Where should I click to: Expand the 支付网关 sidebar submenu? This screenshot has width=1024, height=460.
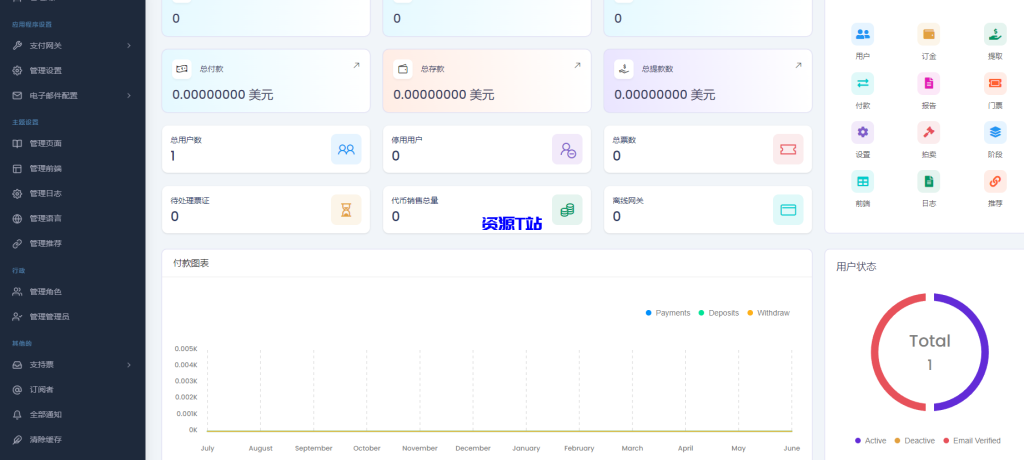72,46
